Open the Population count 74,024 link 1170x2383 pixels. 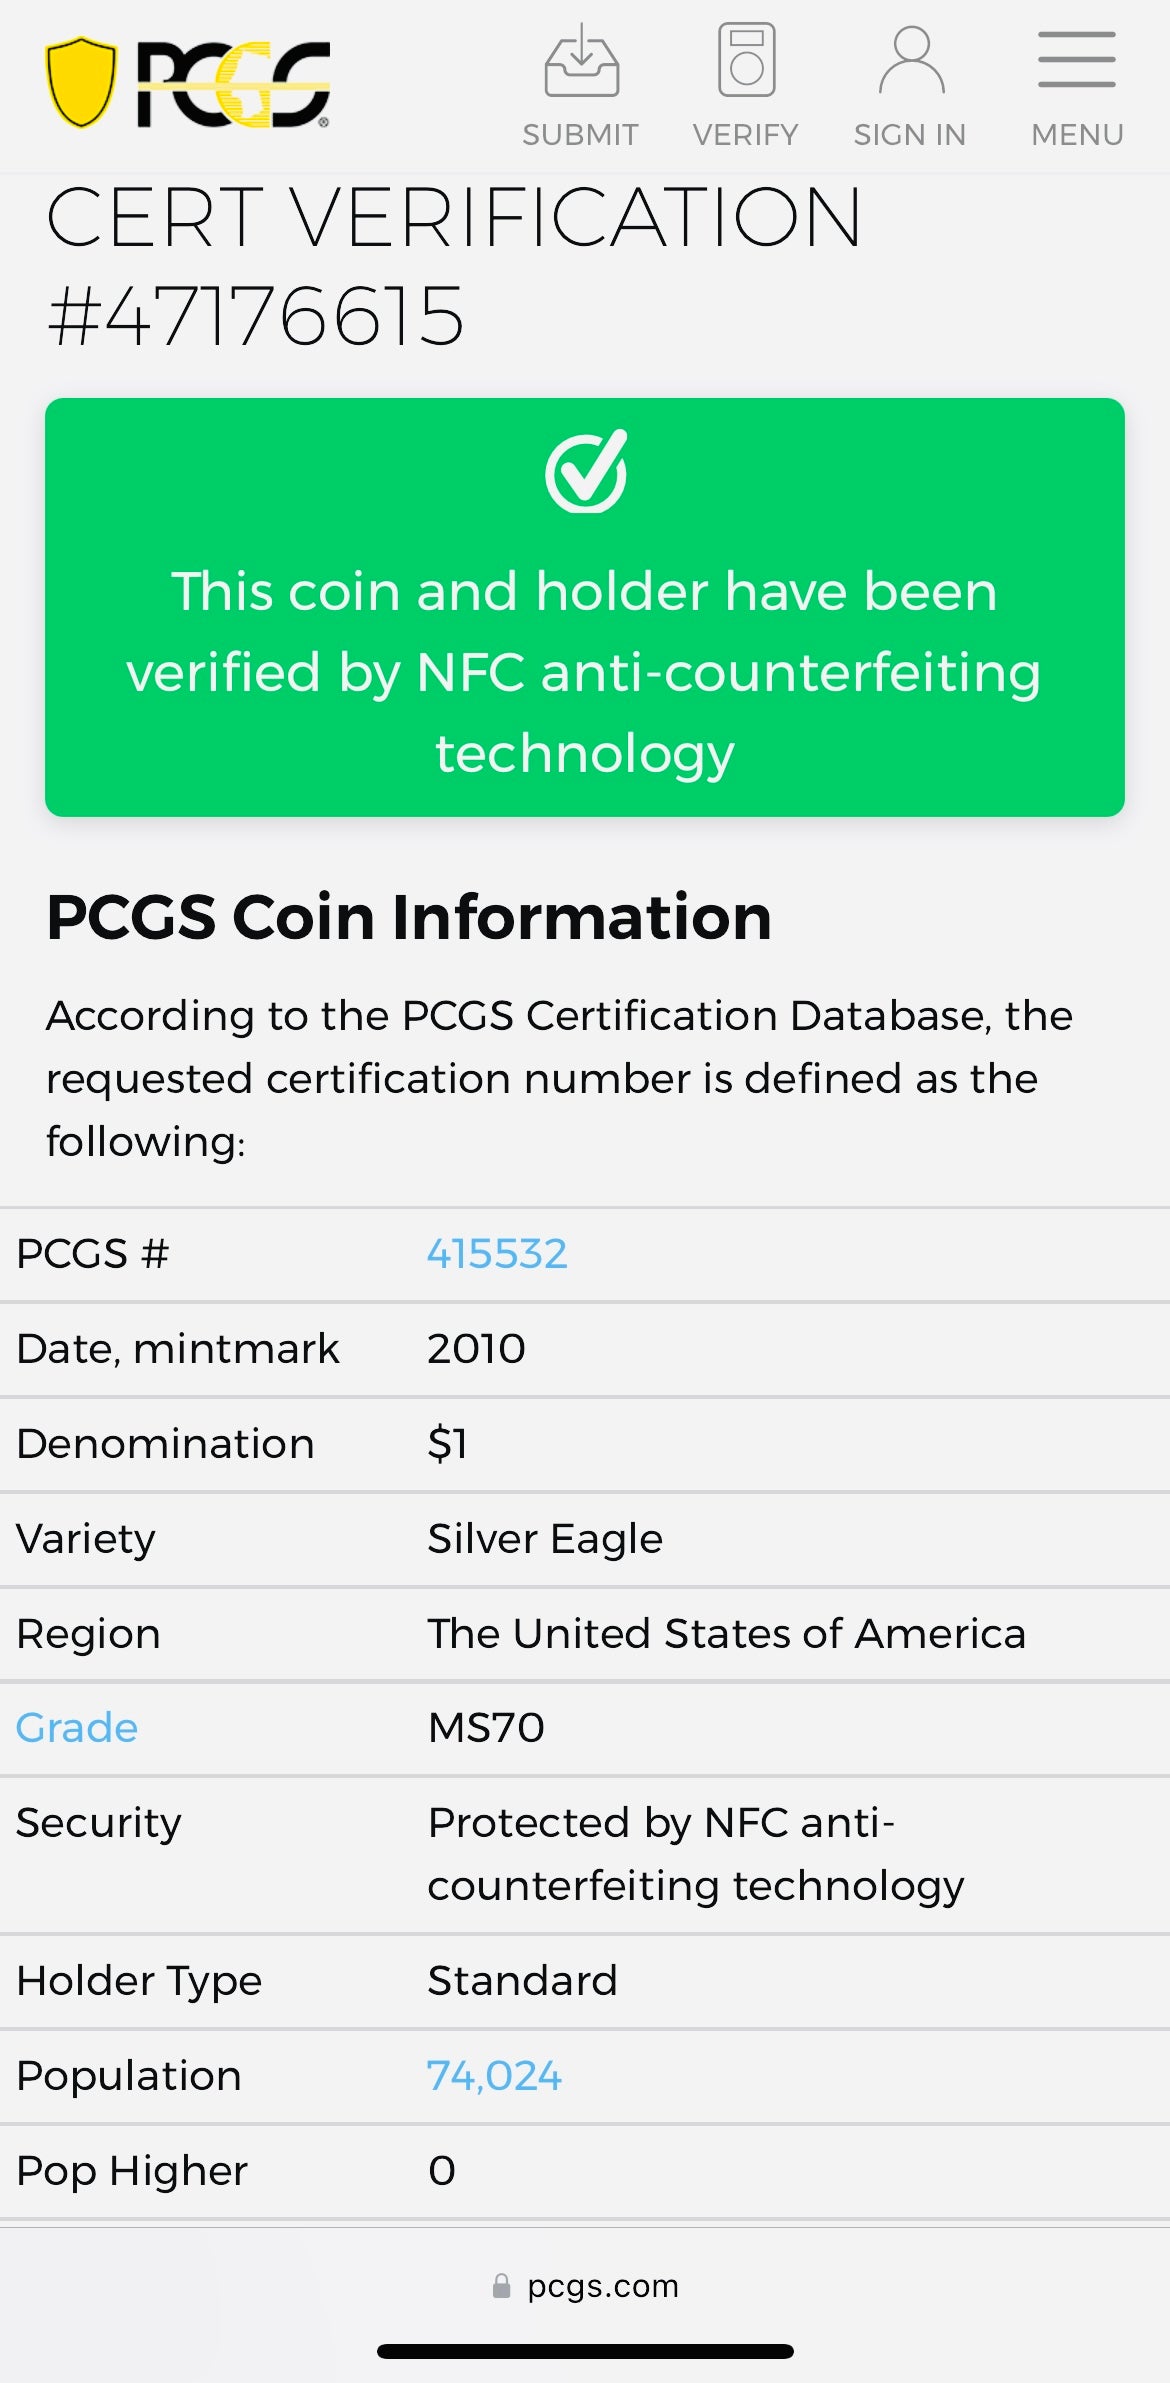click(494, 2075)
